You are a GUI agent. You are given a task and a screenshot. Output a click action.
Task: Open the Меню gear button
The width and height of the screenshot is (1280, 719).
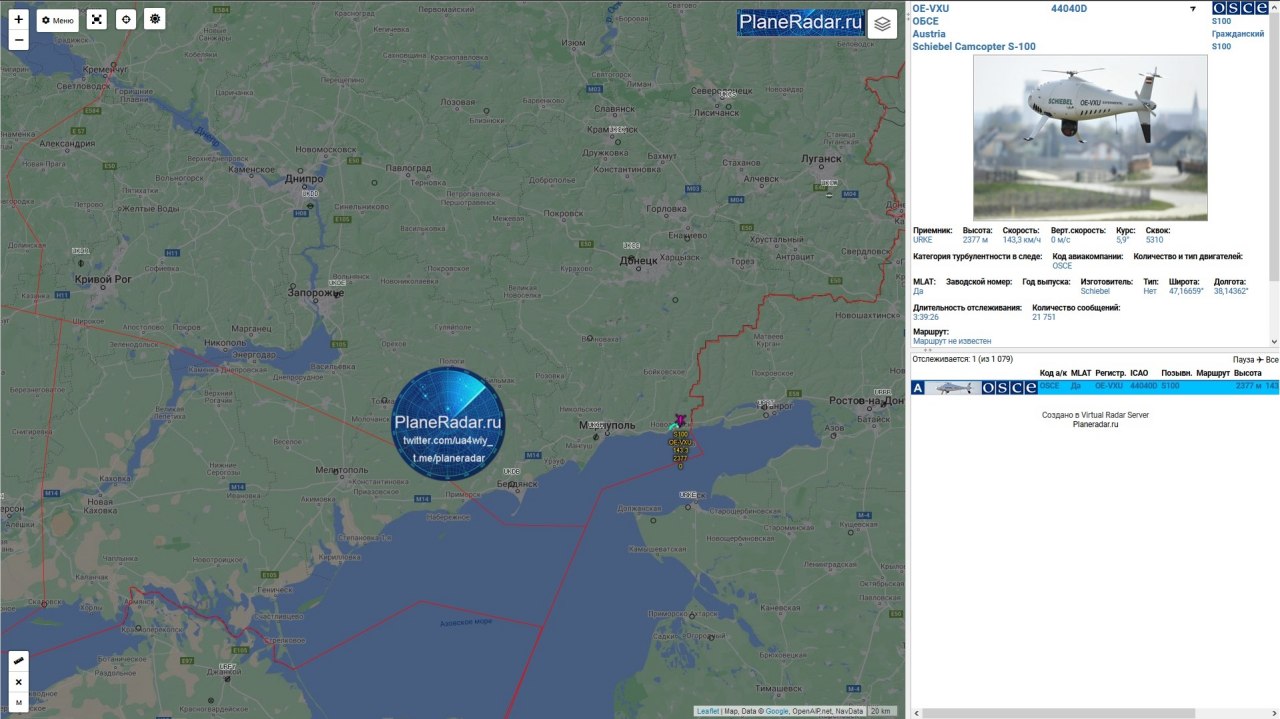(58, 20)
